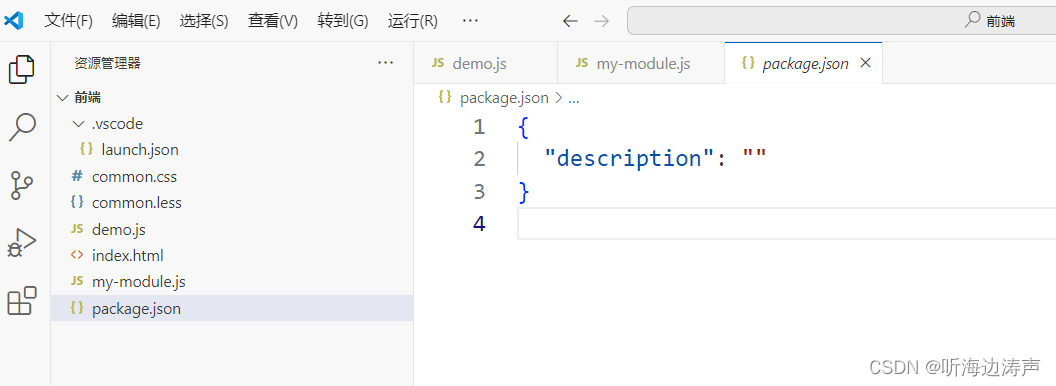The image size is (1056, 386).
Task: Click the angle brackets icon of index.html
Action: 77,255
